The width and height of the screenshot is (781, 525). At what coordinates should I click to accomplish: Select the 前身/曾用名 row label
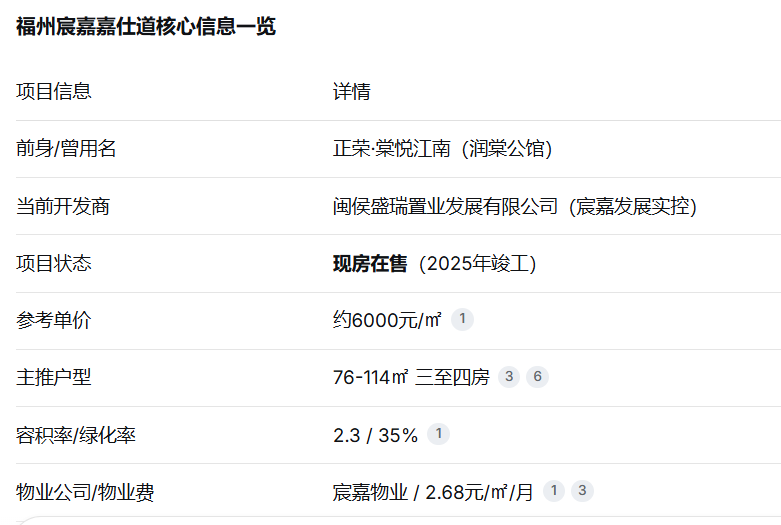click(66, 148)
